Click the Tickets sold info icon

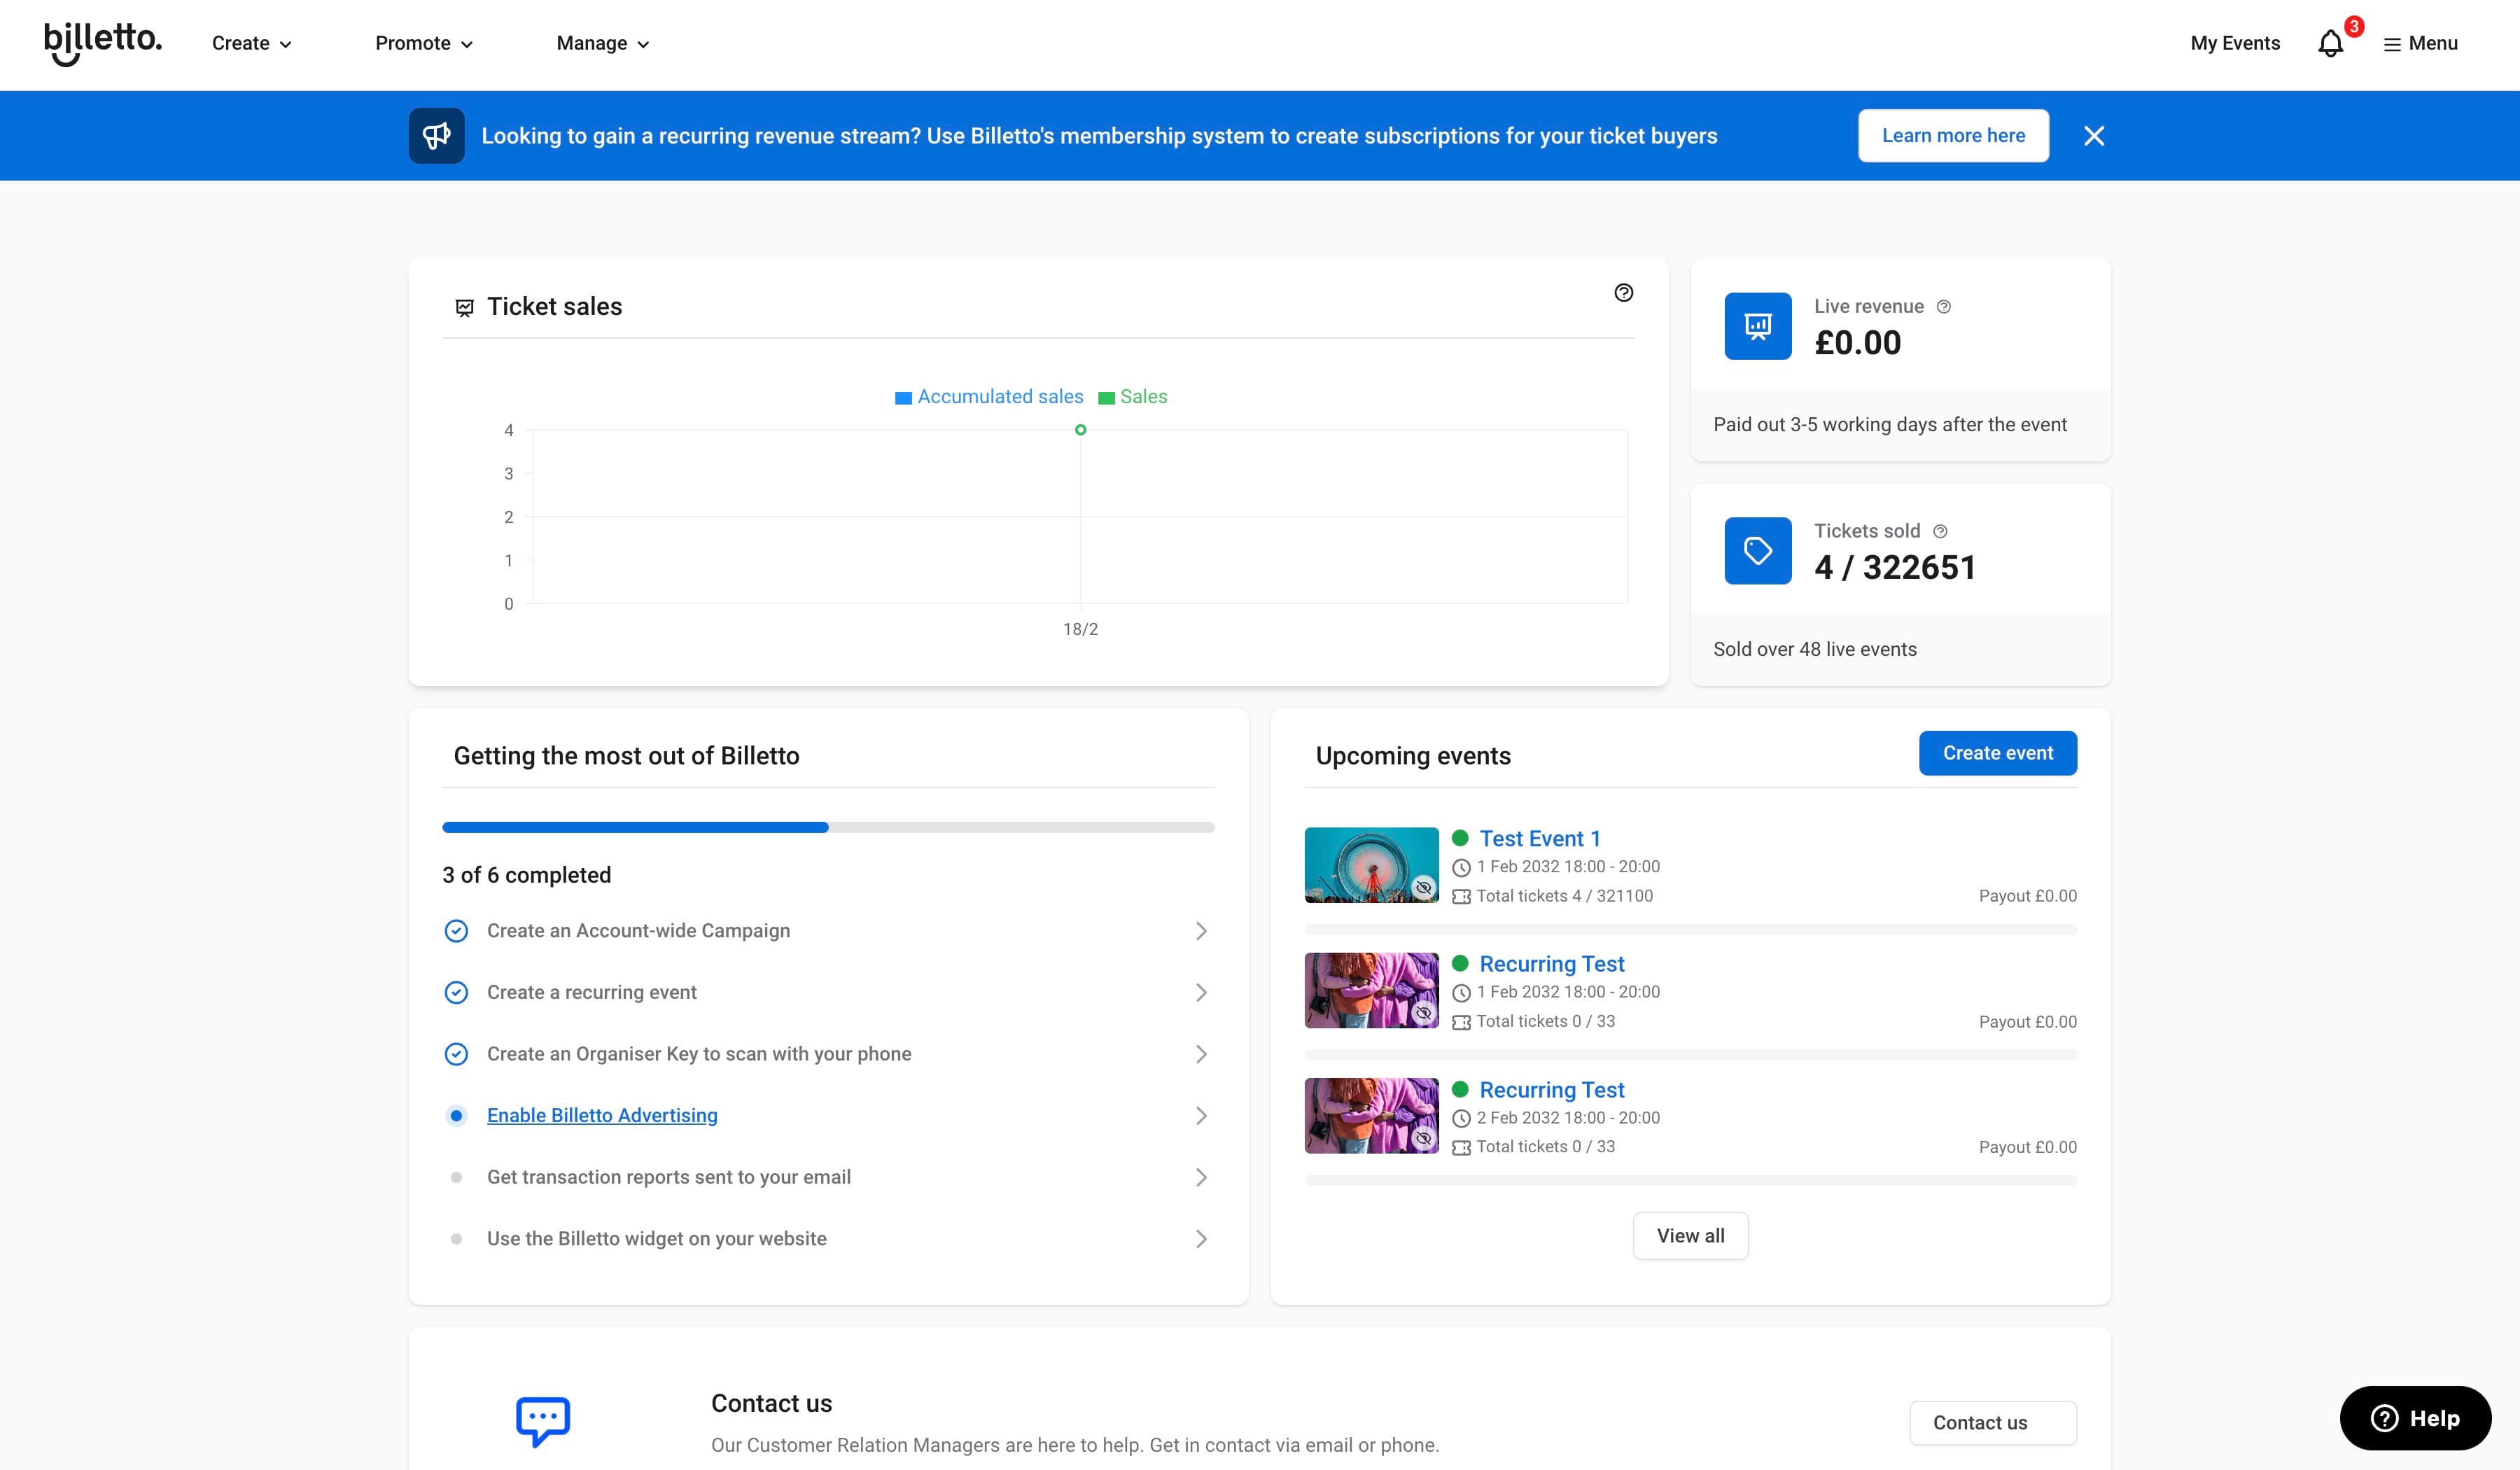[1940, 531]
